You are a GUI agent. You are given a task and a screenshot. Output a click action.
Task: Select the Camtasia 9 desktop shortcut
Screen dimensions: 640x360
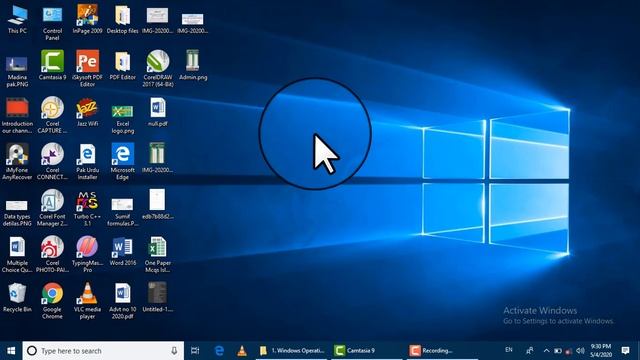(x=52, y=65)
